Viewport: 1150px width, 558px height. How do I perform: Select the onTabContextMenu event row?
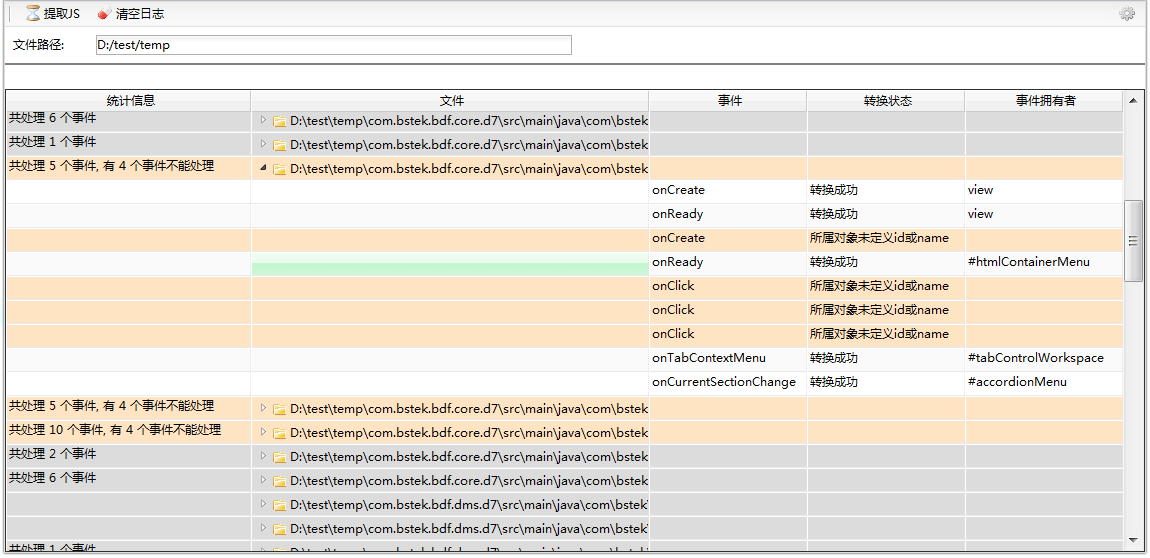pos(708,358)
